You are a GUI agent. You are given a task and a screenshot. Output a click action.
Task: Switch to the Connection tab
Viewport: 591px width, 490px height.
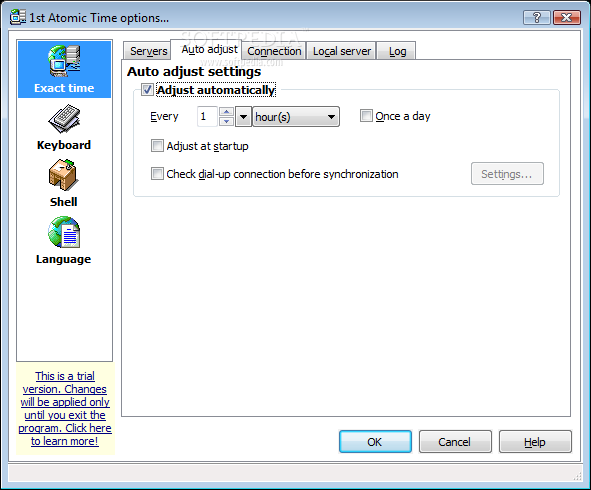tap(274, 51)
